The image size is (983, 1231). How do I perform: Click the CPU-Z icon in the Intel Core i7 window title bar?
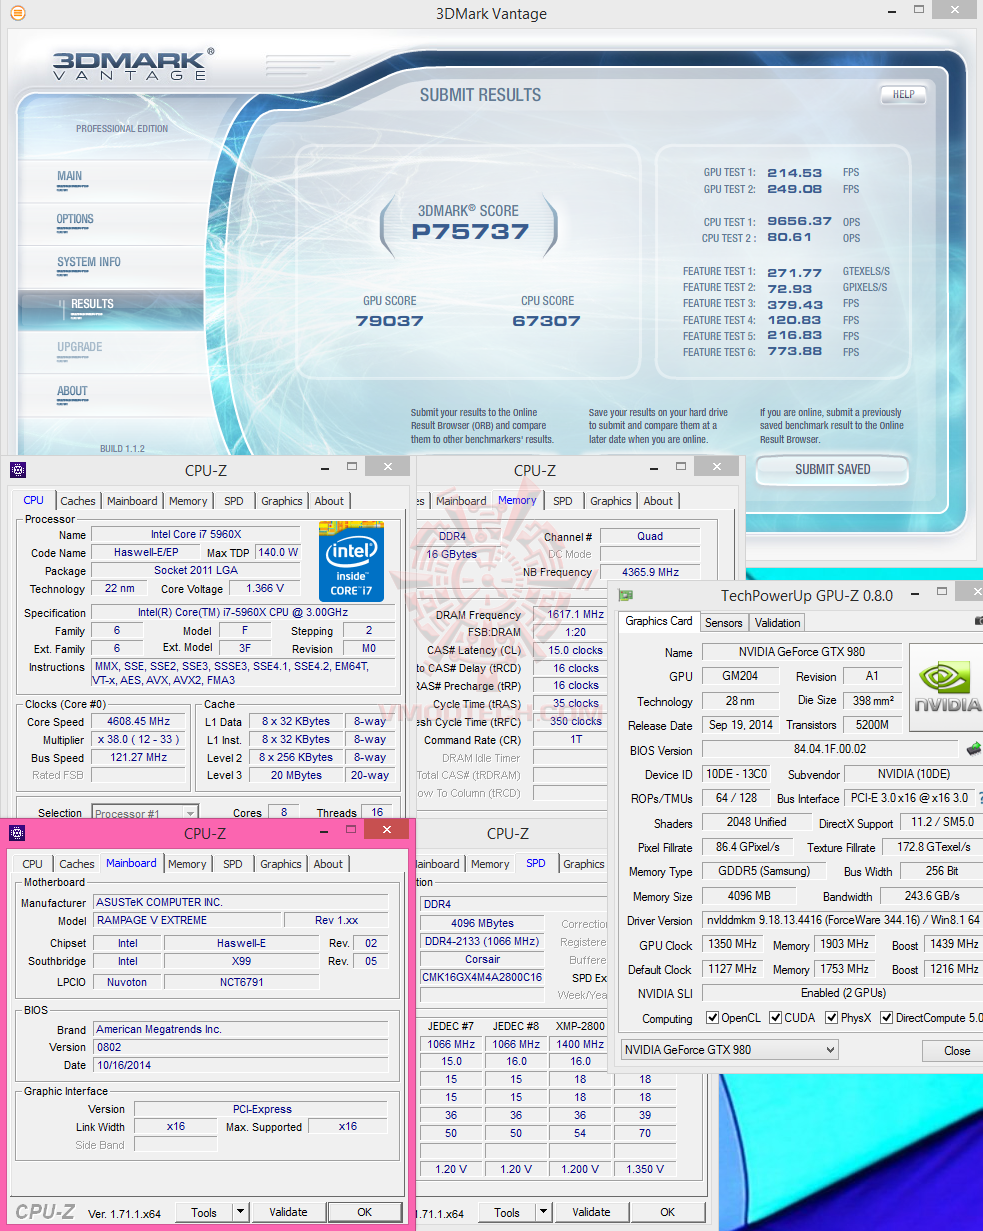[17, 470]
